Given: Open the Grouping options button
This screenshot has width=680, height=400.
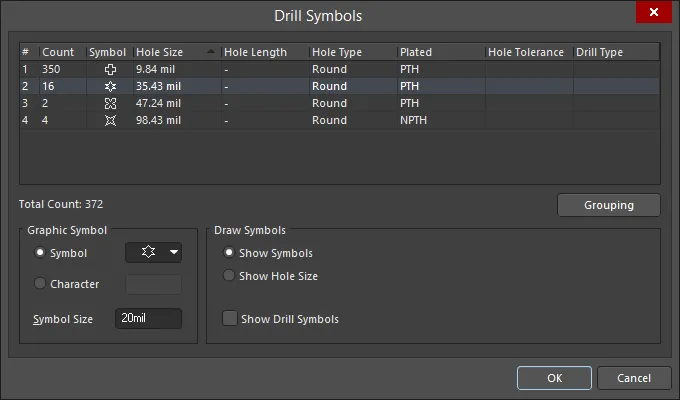Looking at the screenshot, I should (609, 205).
